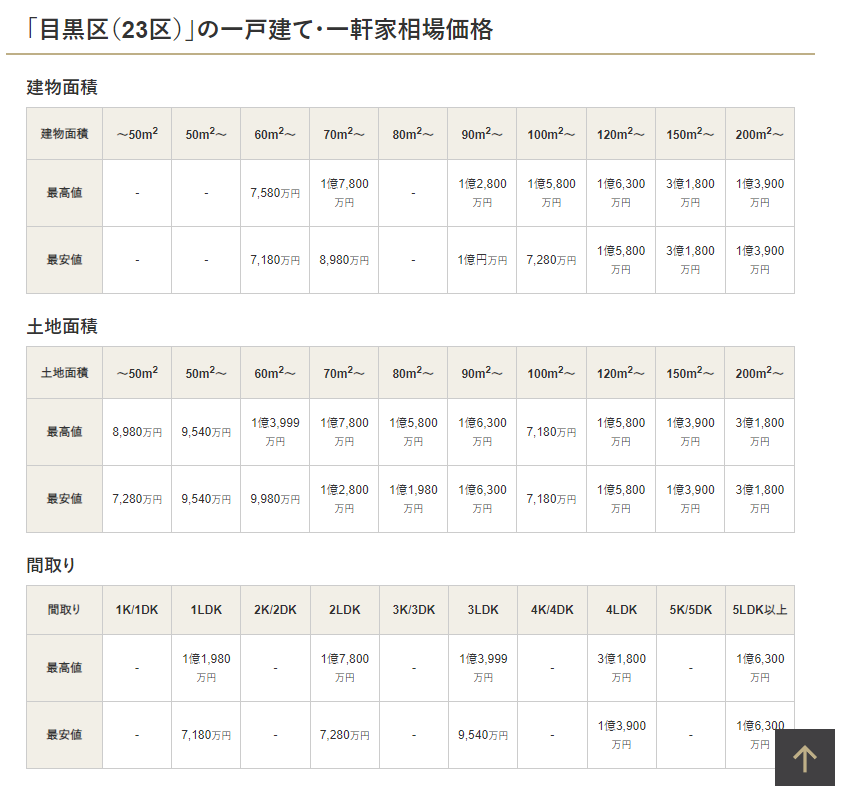Click the ～50m² header in 建物面積 table
The image size is (852, 786).
coord(137,134)
